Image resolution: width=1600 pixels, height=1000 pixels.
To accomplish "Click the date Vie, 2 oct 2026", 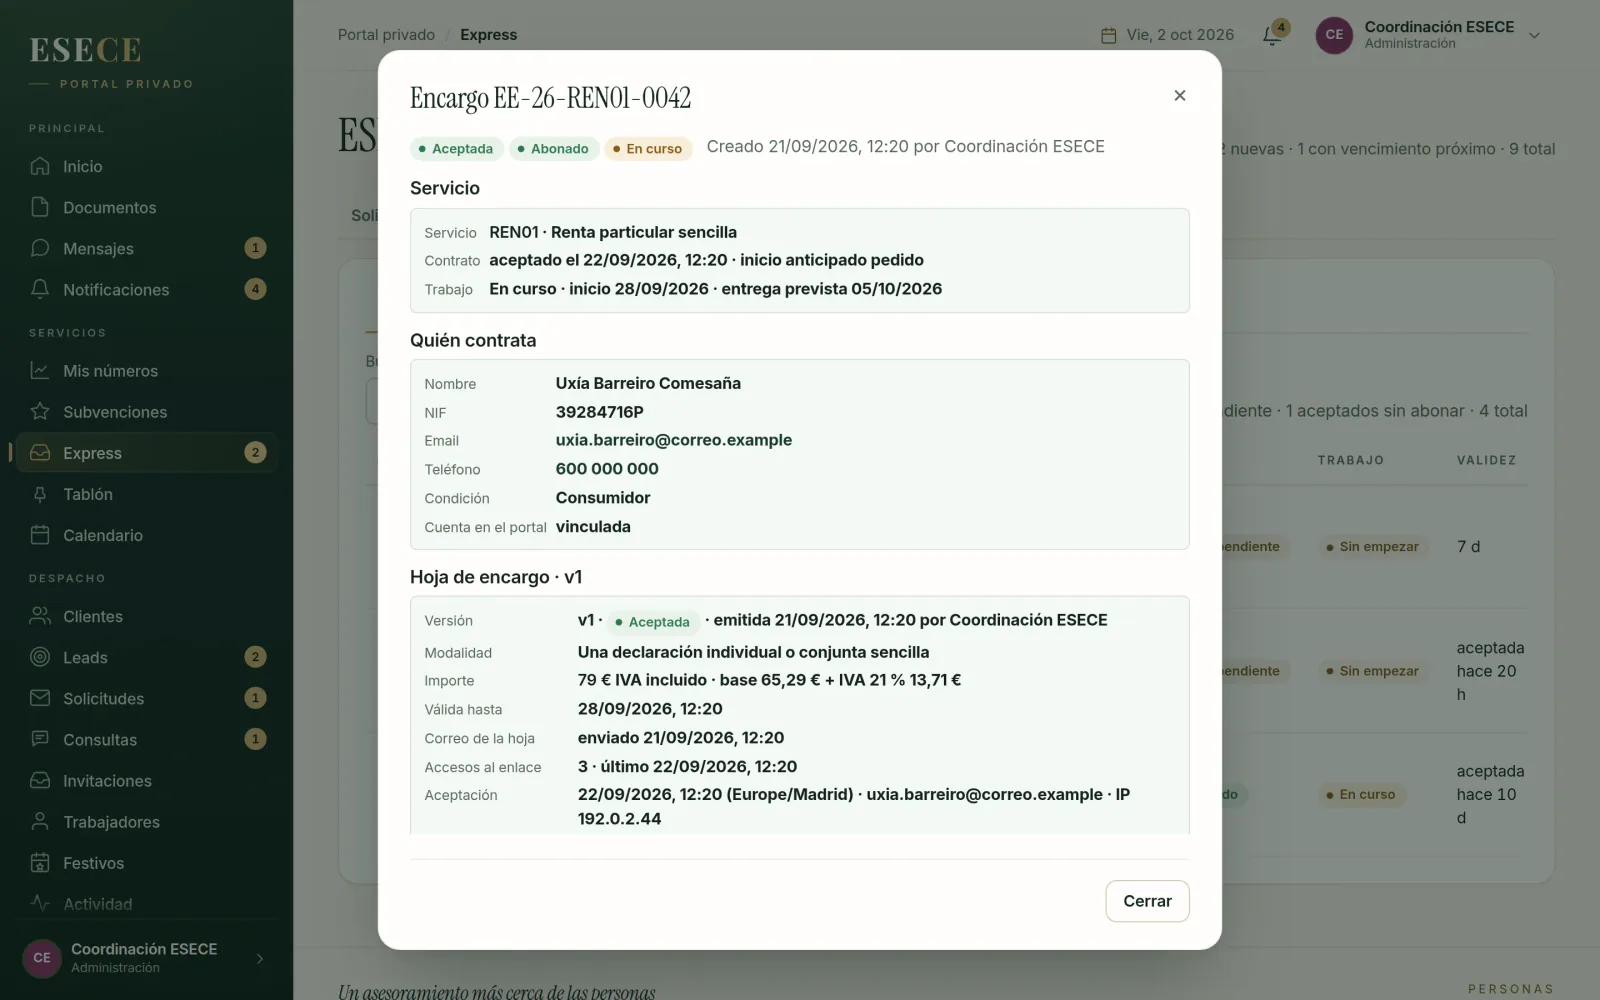I will point(1180,34).
